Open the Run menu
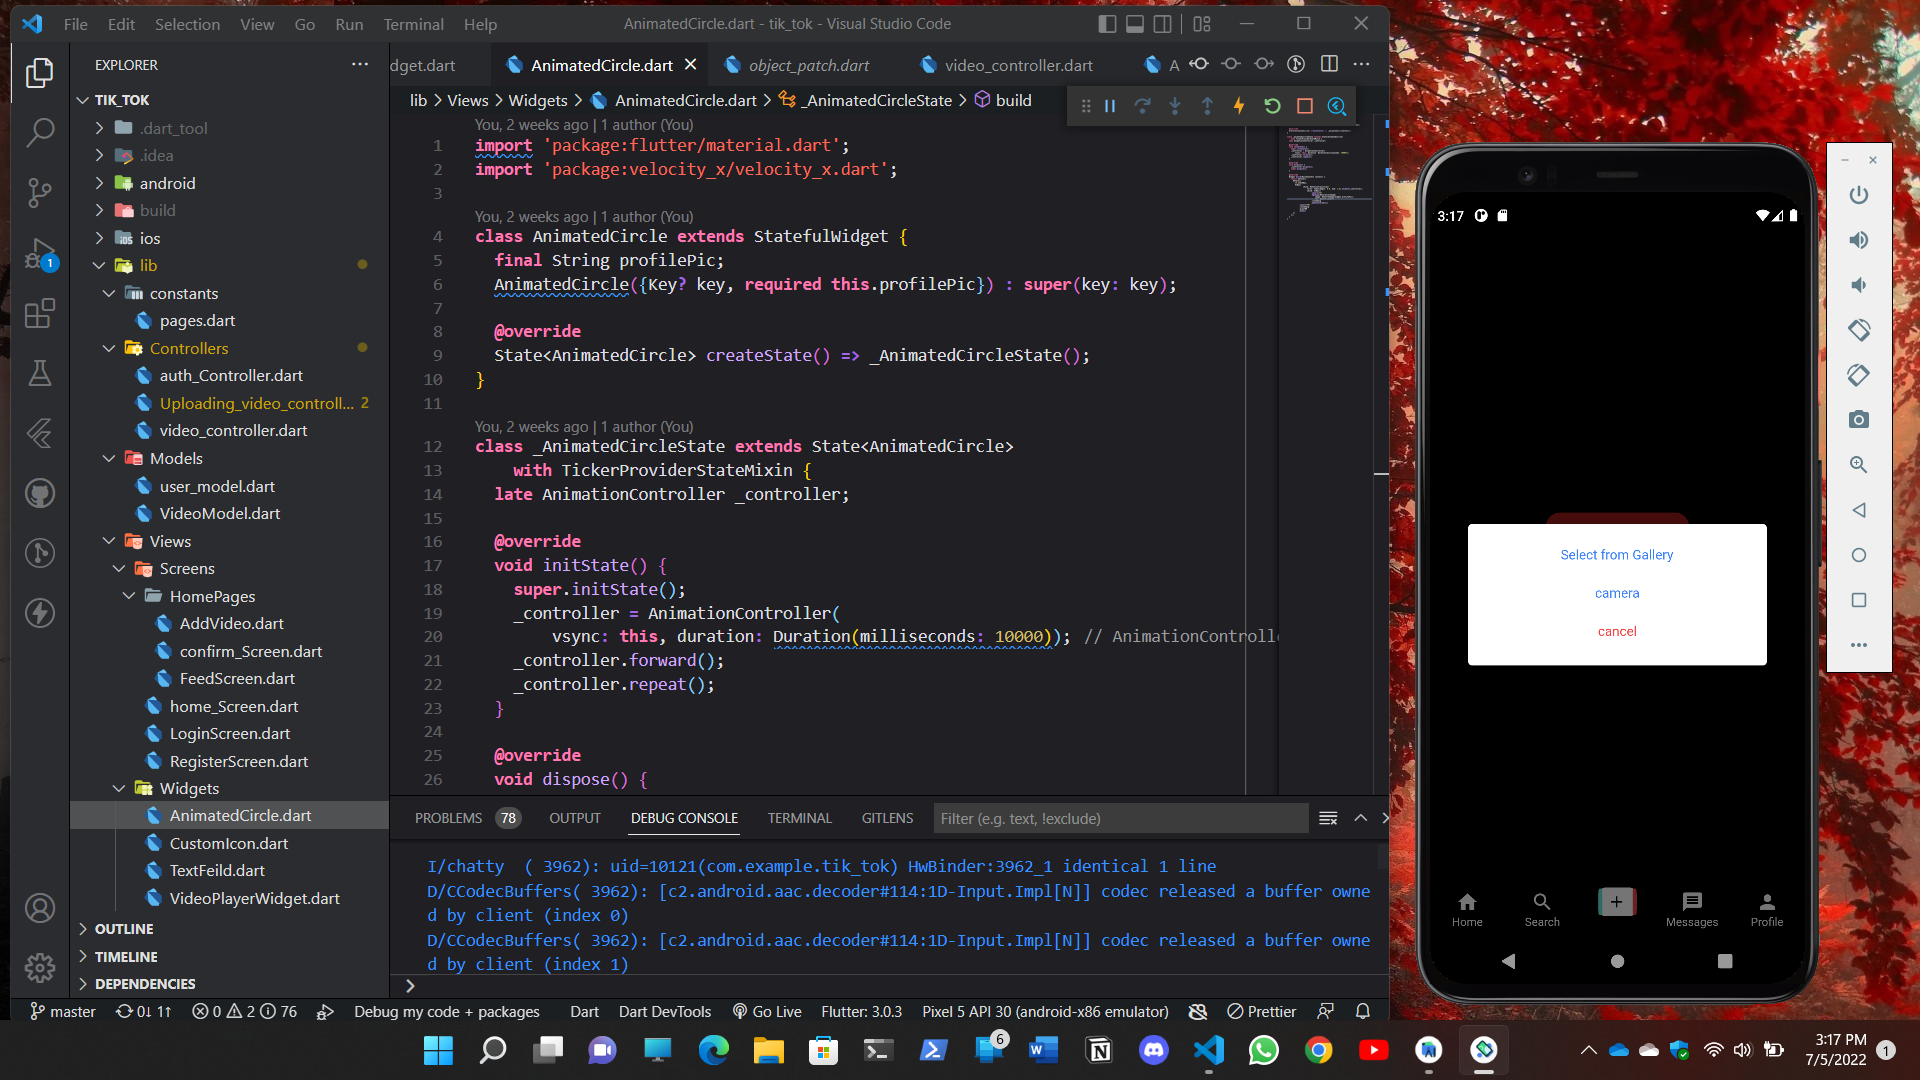 (x=348, y=23)
